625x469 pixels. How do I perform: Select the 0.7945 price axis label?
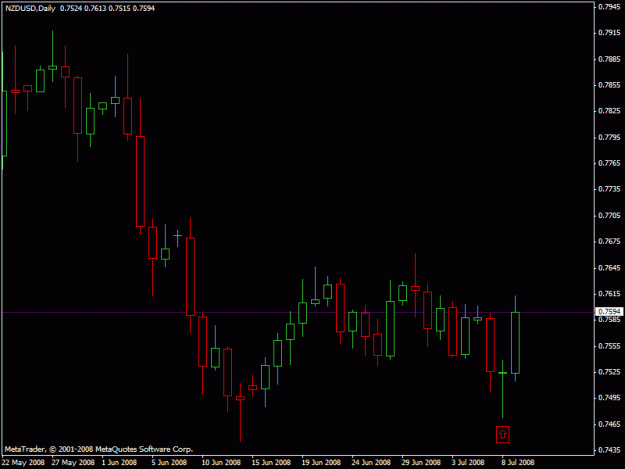click(609, 7)
